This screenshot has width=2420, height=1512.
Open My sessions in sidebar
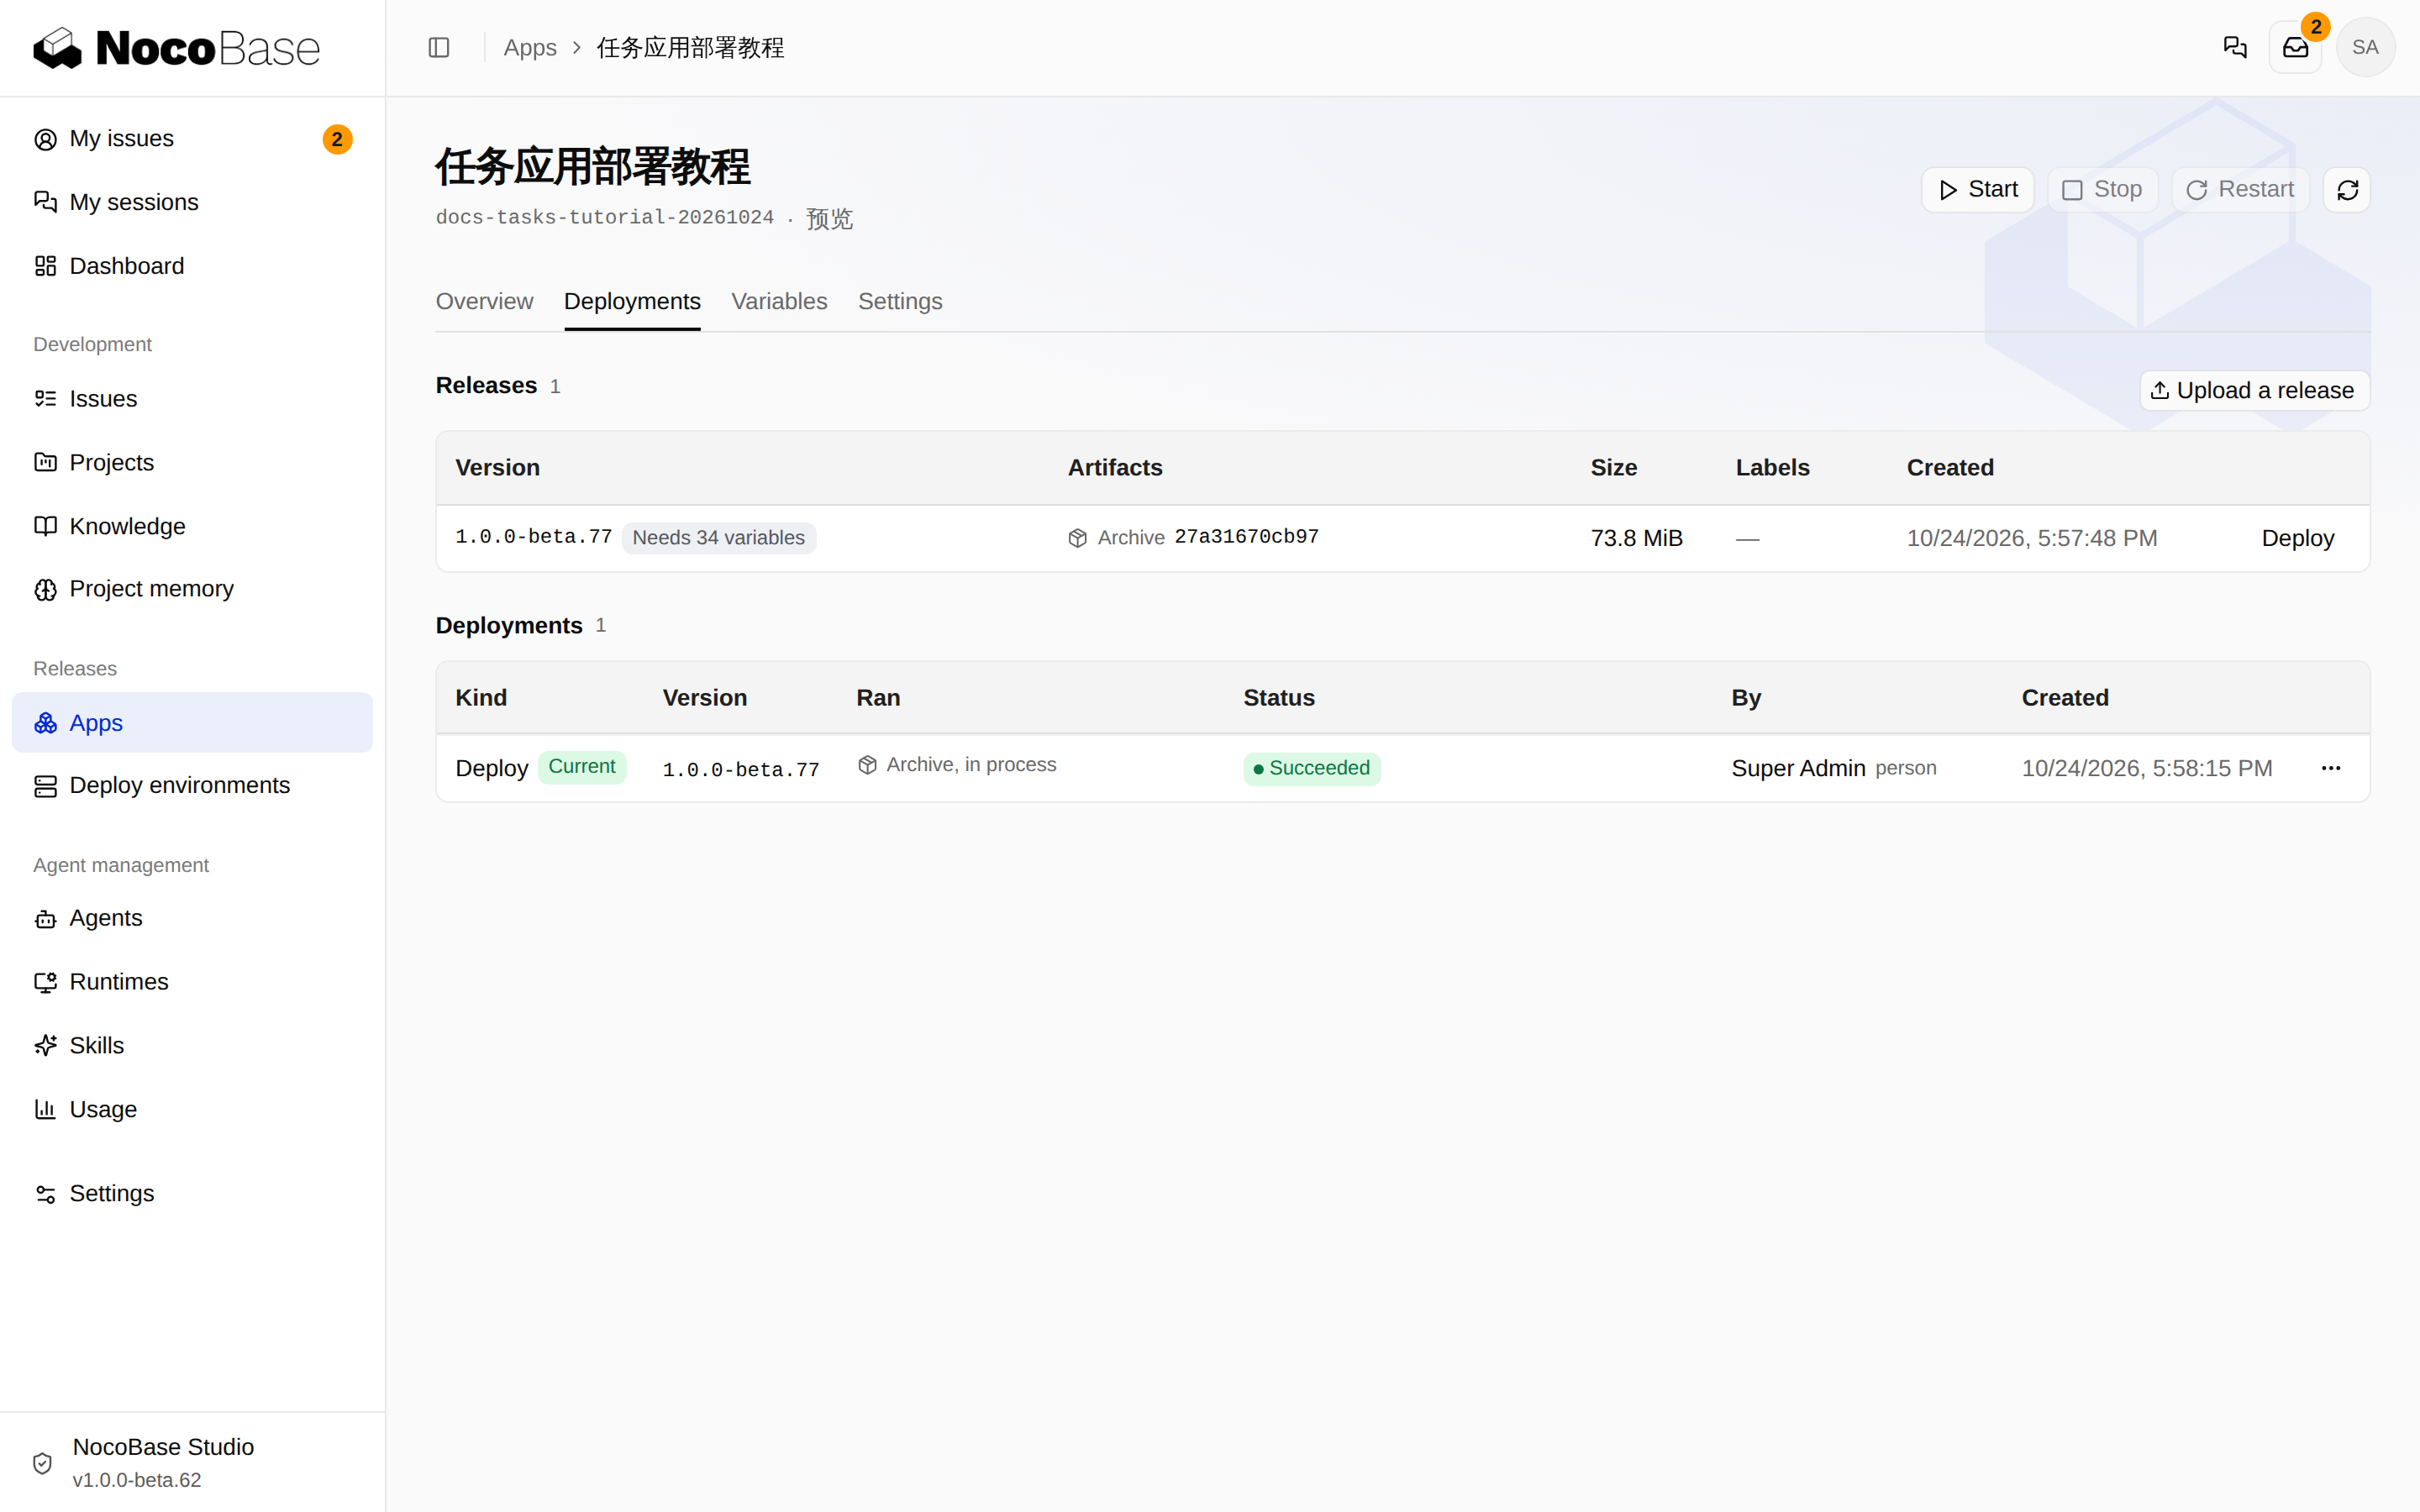[x=192, y=202]
